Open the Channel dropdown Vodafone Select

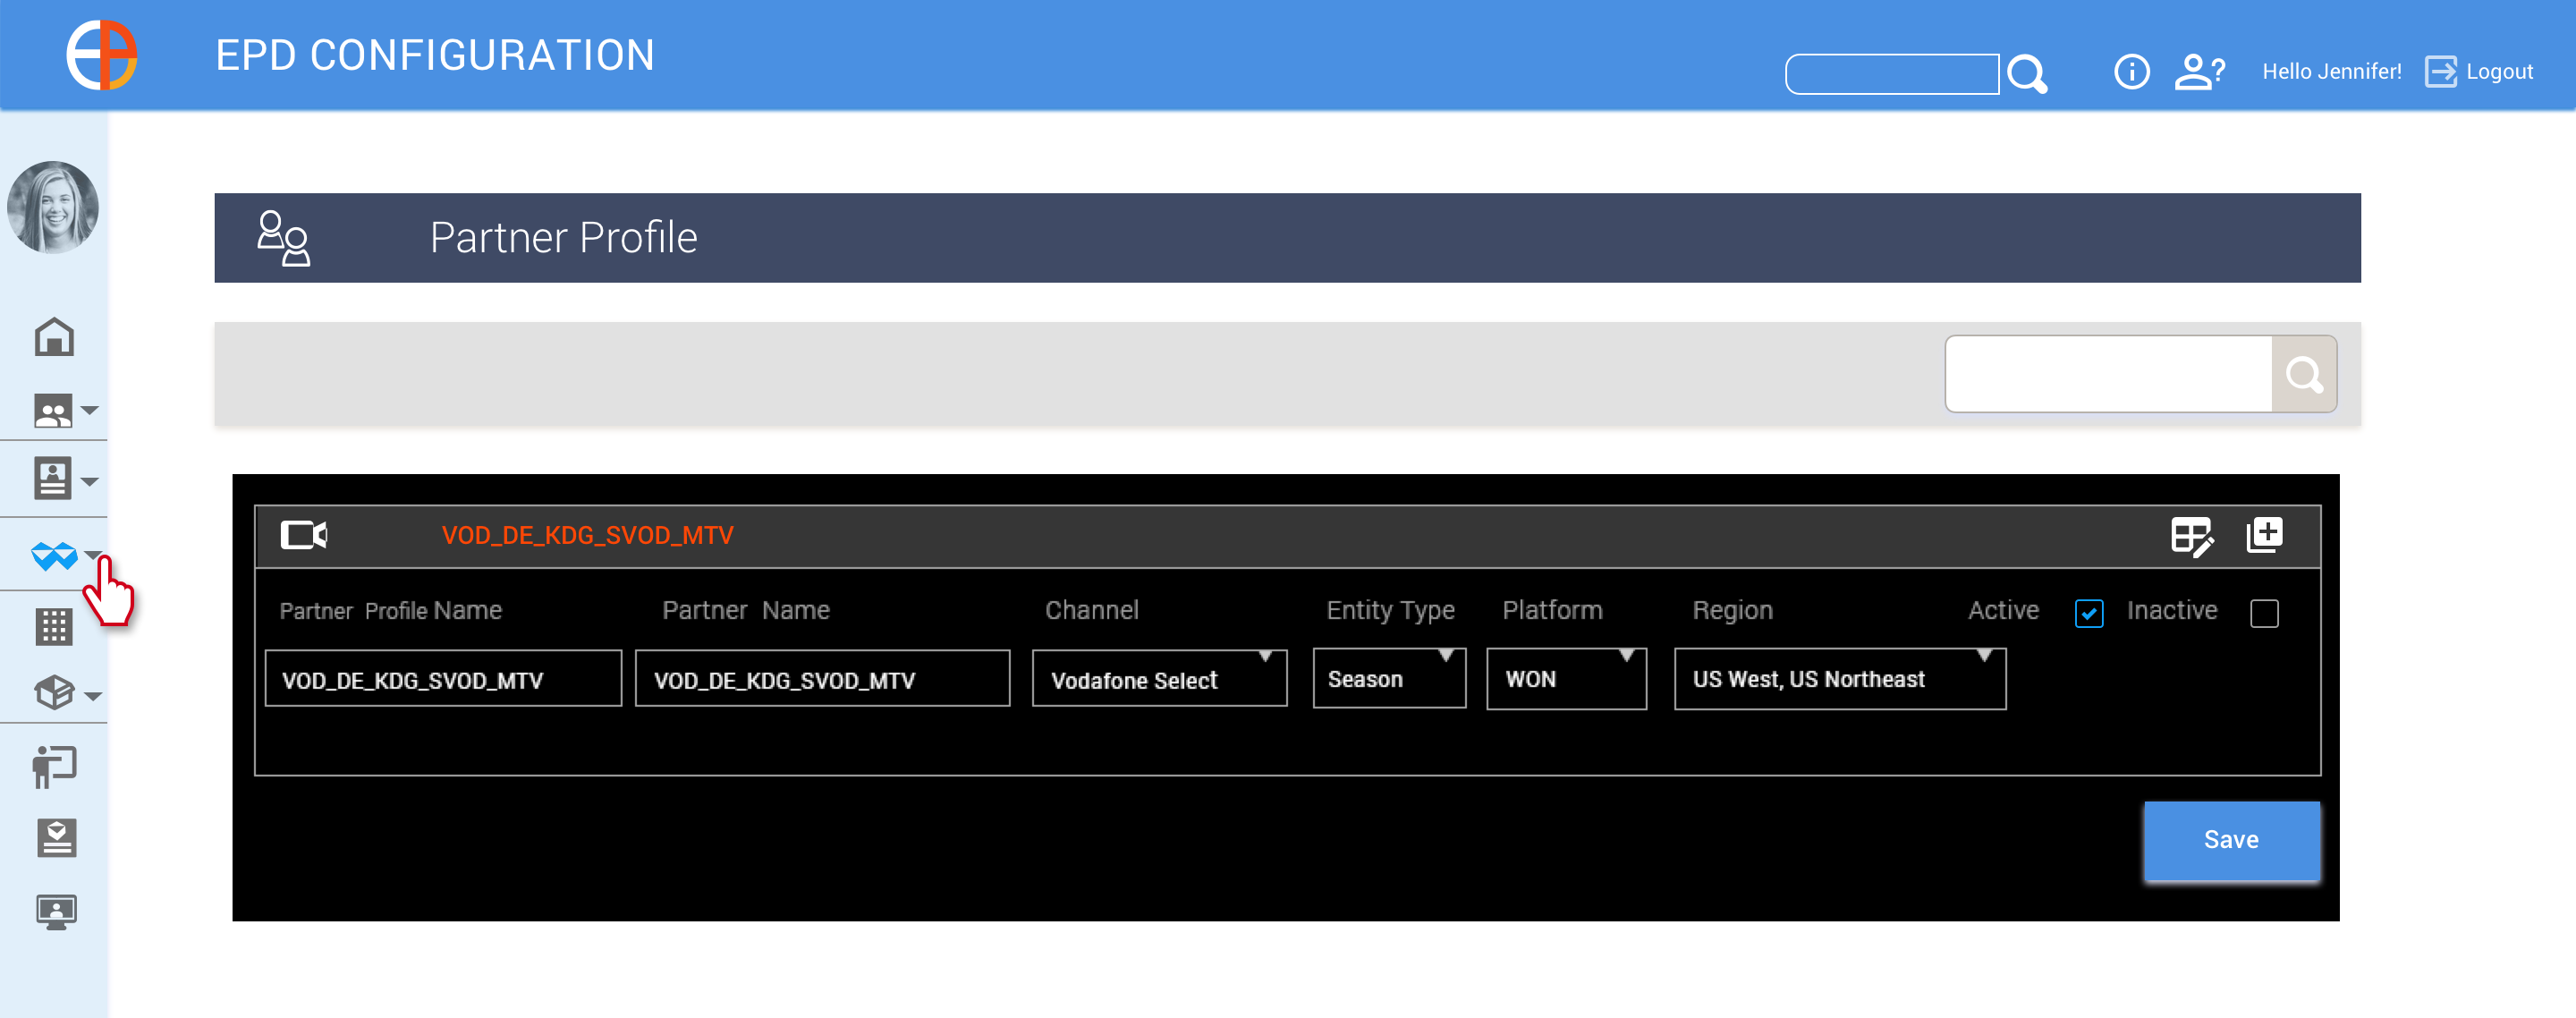click(1158, 679)
